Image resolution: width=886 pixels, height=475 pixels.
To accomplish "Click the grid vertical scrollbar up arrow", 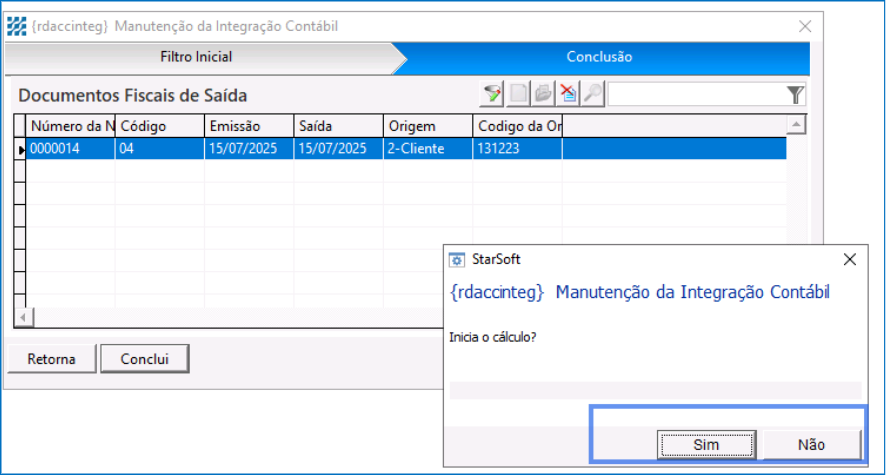I will click(796, 125).
